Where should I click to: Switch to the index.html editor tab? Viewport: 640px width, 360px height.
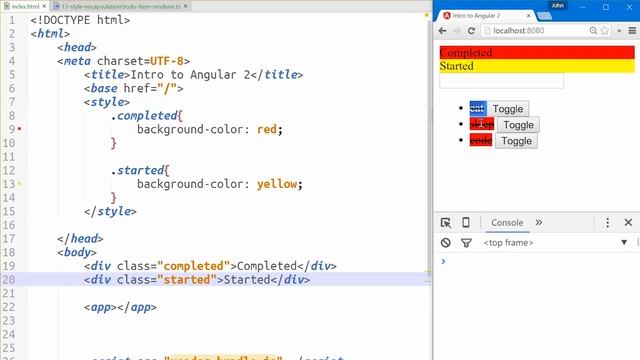click(24, 6)
